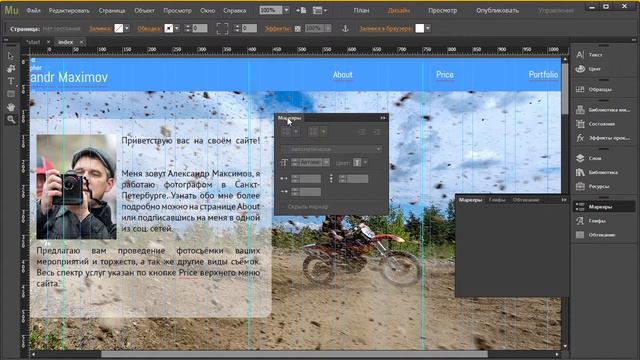640x360 pixels.
Task: Open the bullet color dropdown in the Маркеры panel
Action: pyautogui.click(x=365, y=162)
